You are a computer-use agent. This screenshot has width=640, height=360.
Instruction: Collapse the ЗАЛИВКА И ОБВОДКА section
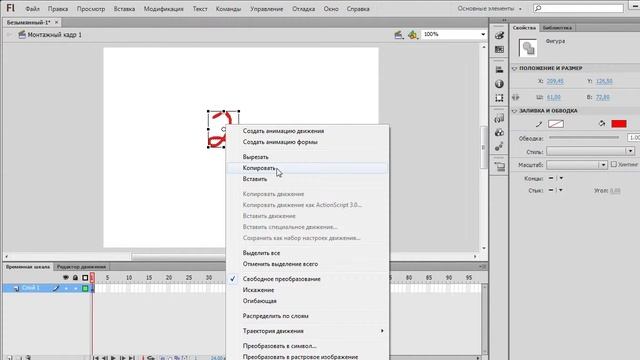click(514, 111)
